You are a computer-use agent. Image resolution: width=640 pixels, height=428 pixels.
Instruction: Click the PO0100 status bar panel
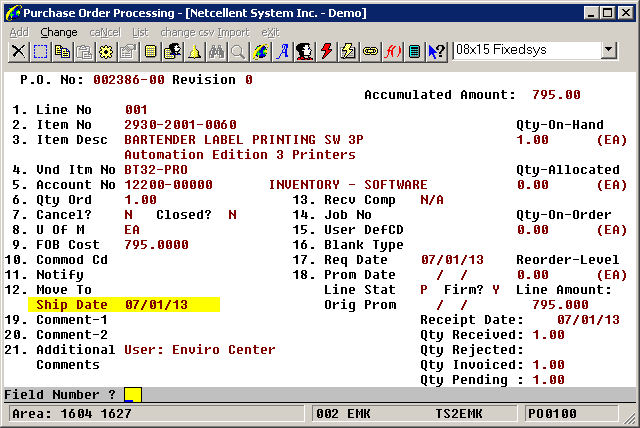click(x=571, y=414)
